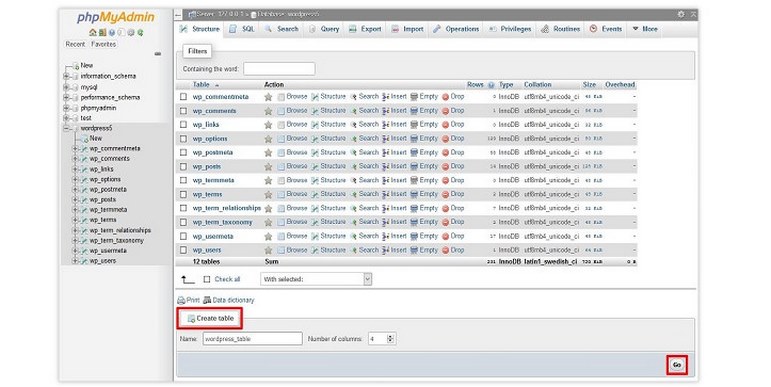Click the Containing the word filter field
Viewport: 771px width, 387px height.
tap(279, 69)
